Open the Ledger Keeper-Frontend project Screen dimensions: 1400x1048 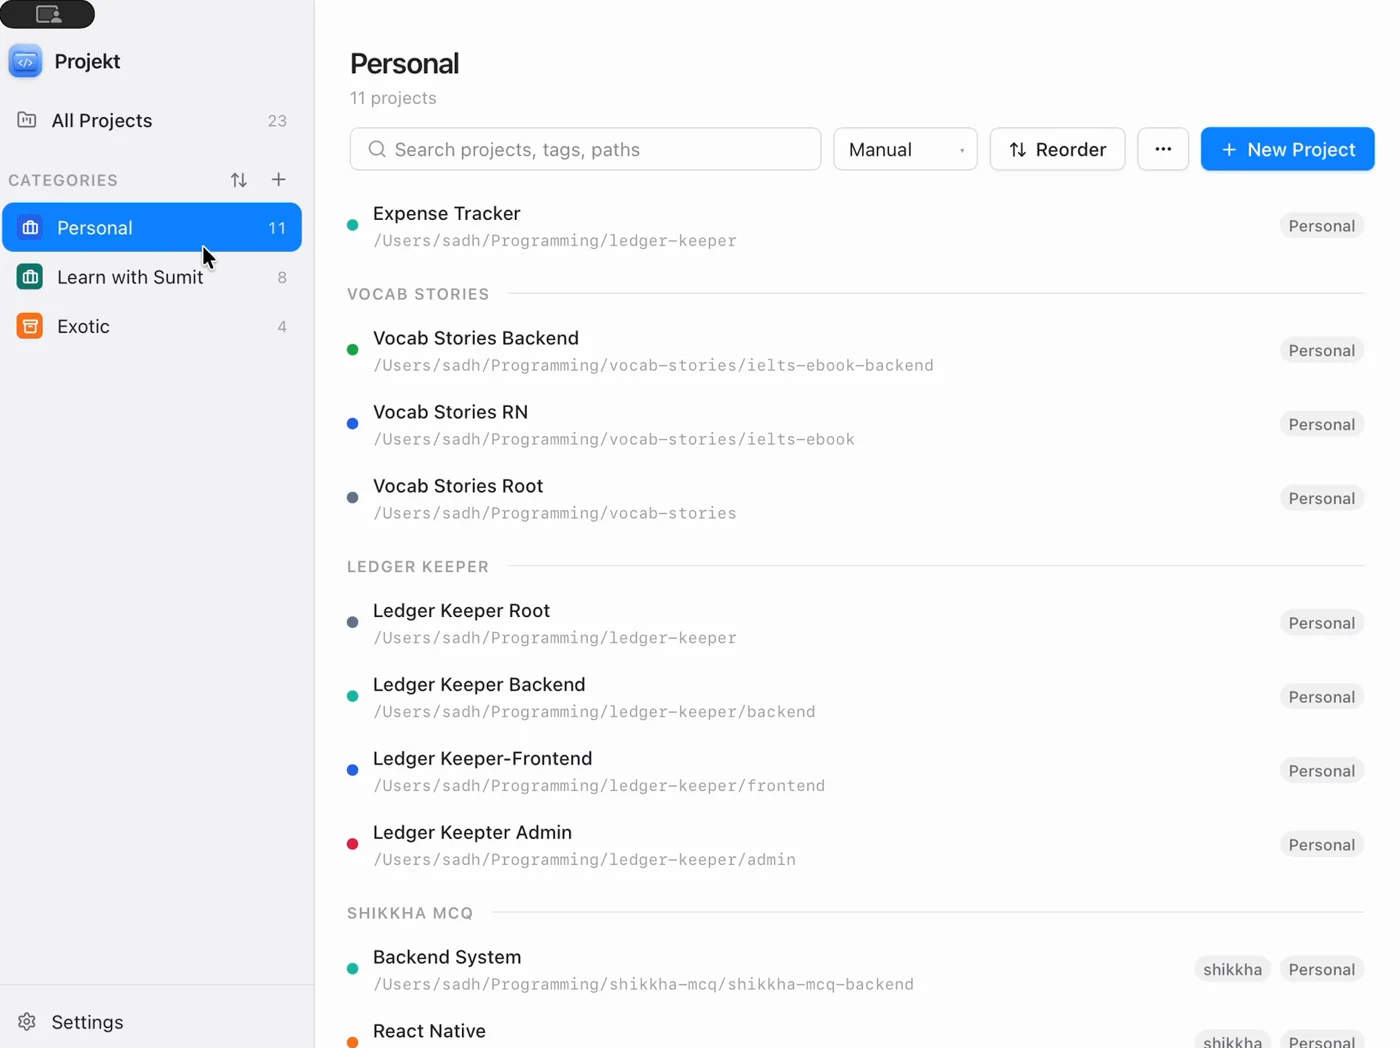point(855,771)
